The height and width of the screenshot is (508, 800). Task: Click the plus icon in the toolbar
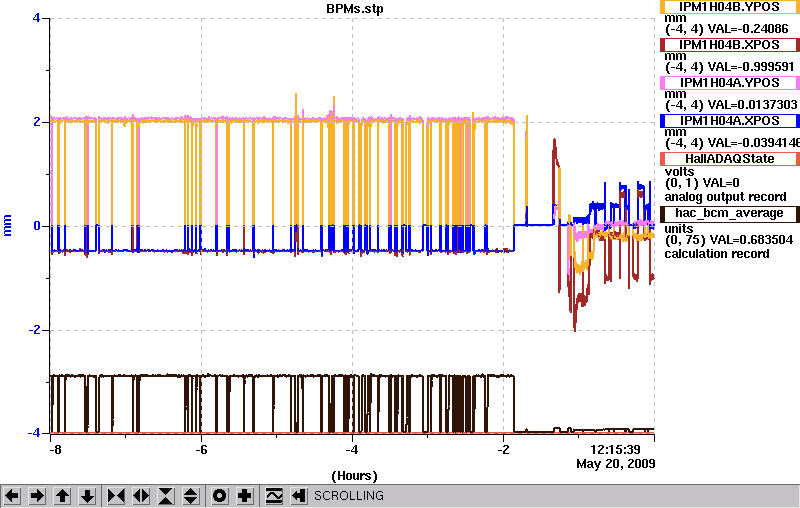245,496
